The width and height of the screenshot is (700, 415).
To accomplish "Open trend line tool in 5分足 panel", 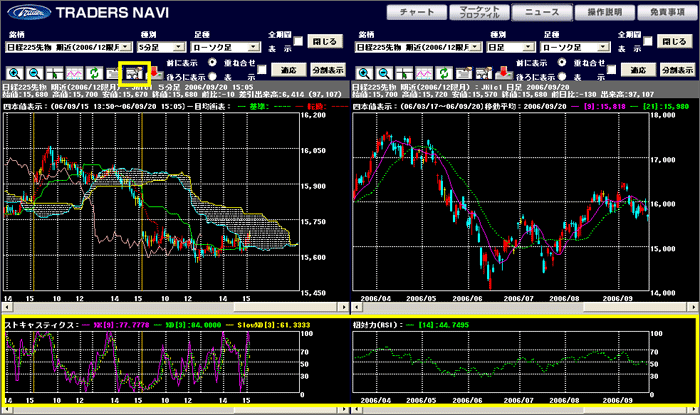I will [75, 73].
